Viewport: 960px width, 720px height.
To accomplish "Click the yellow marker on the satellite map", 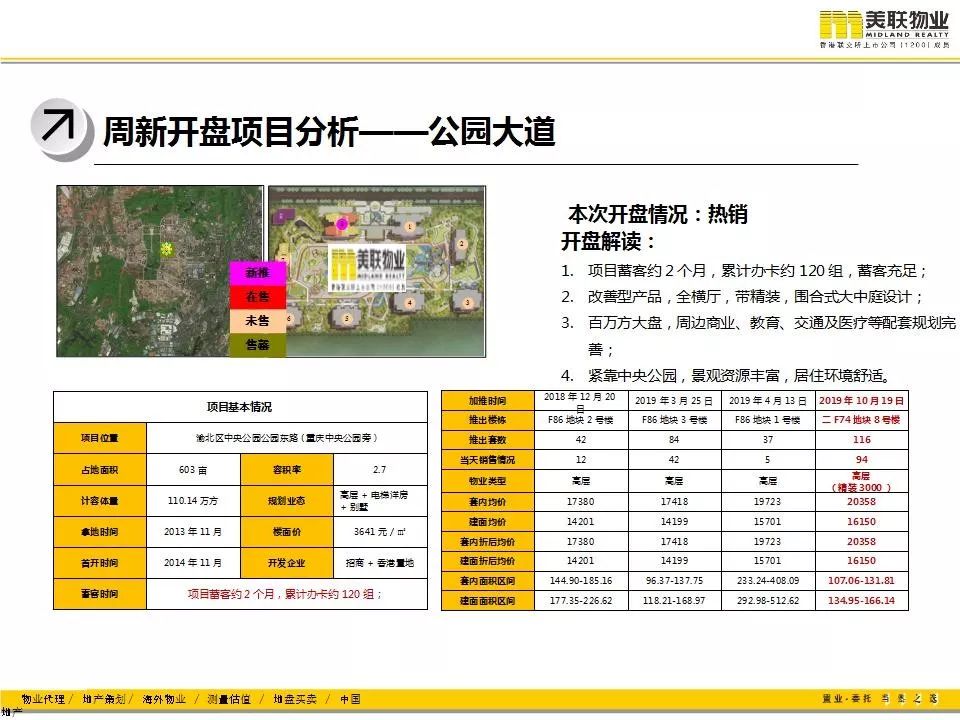I will pos(166,249).
